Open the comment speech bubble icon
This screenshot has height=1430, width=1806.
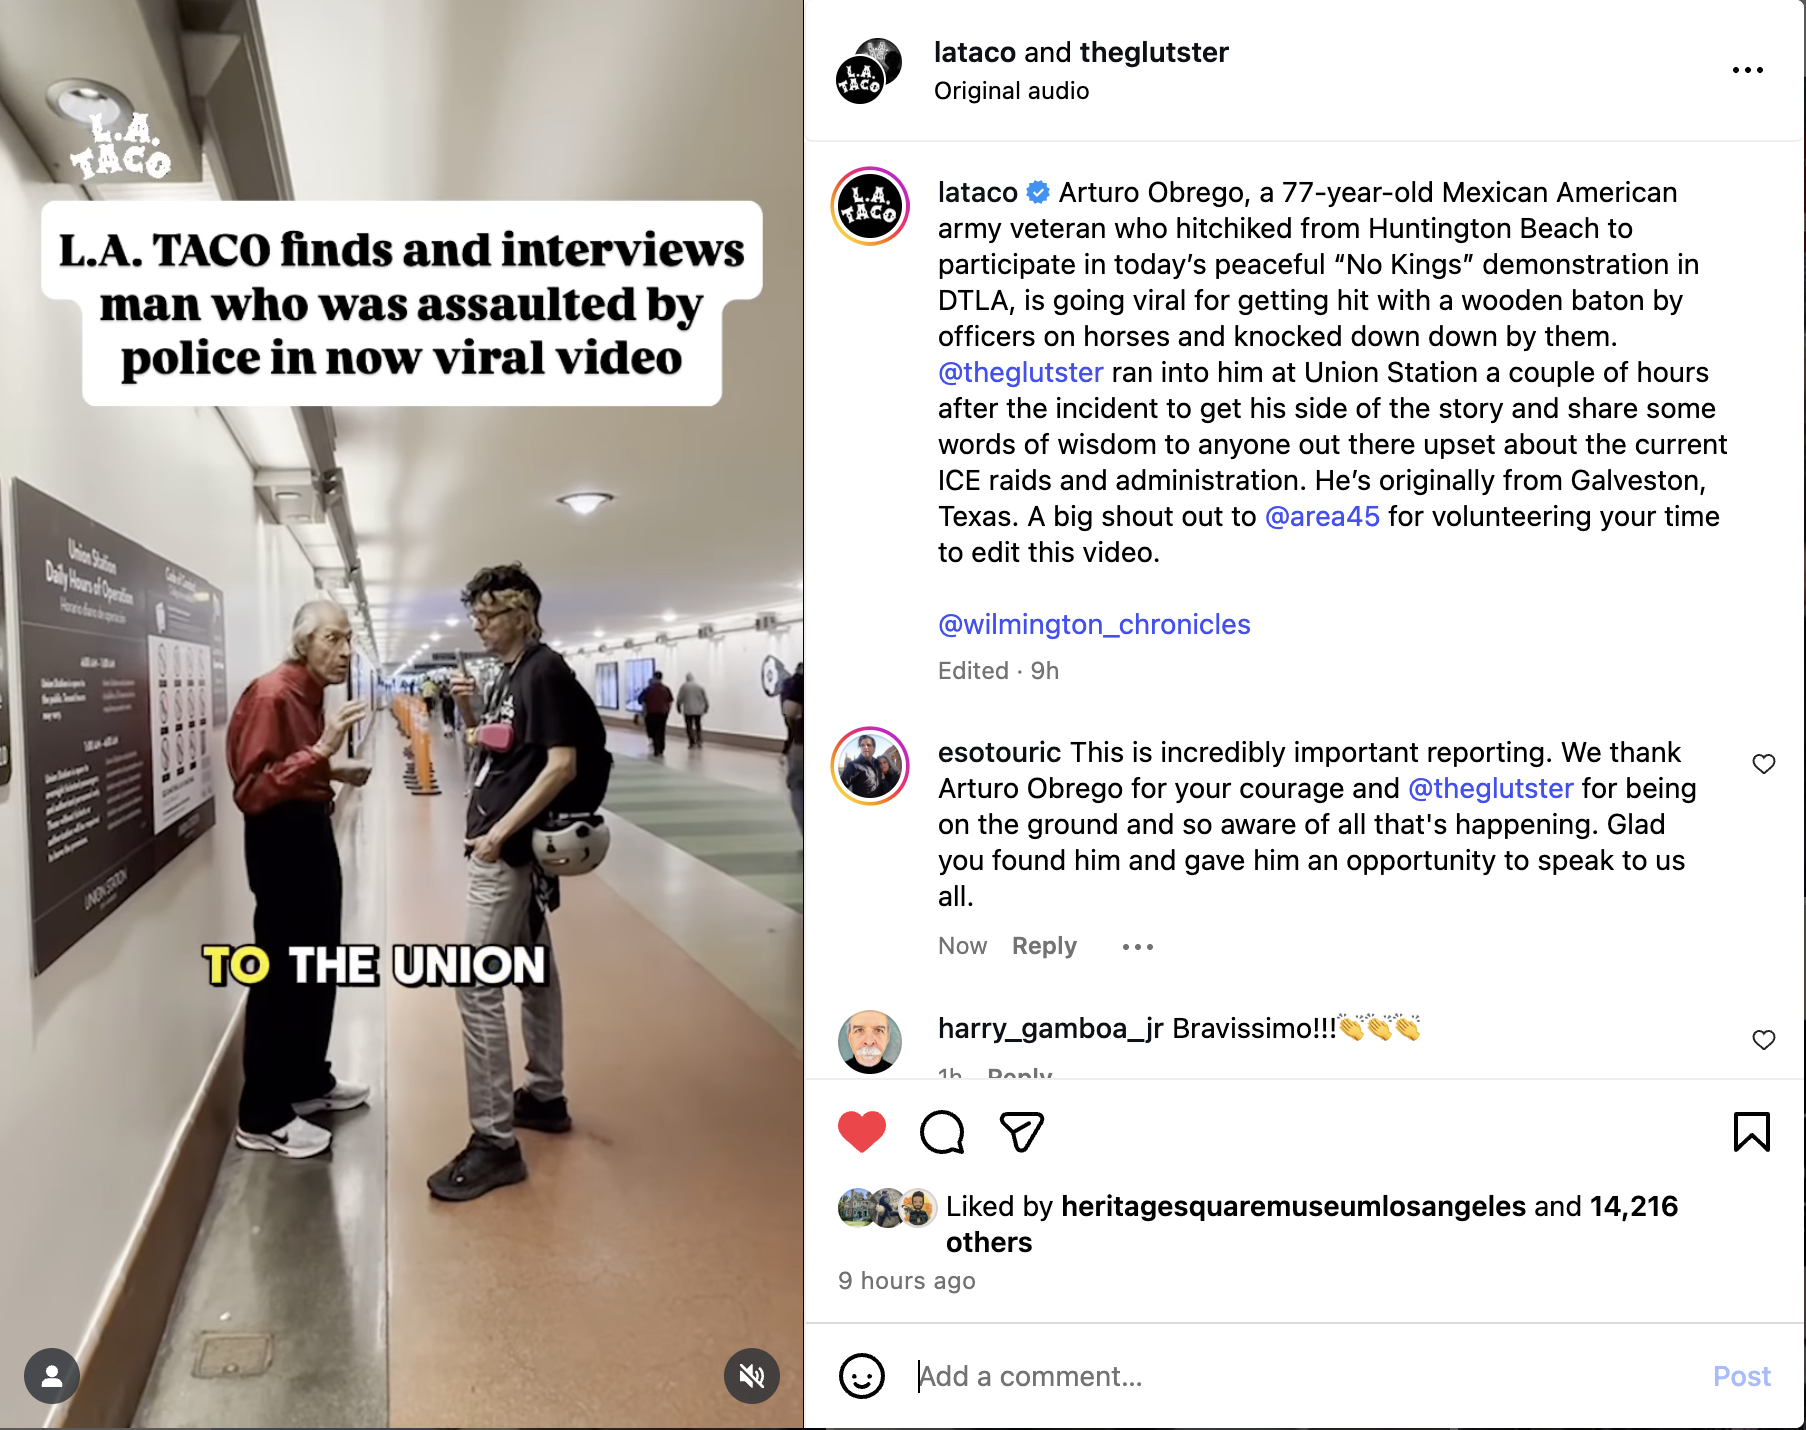tap(942, 1132)
